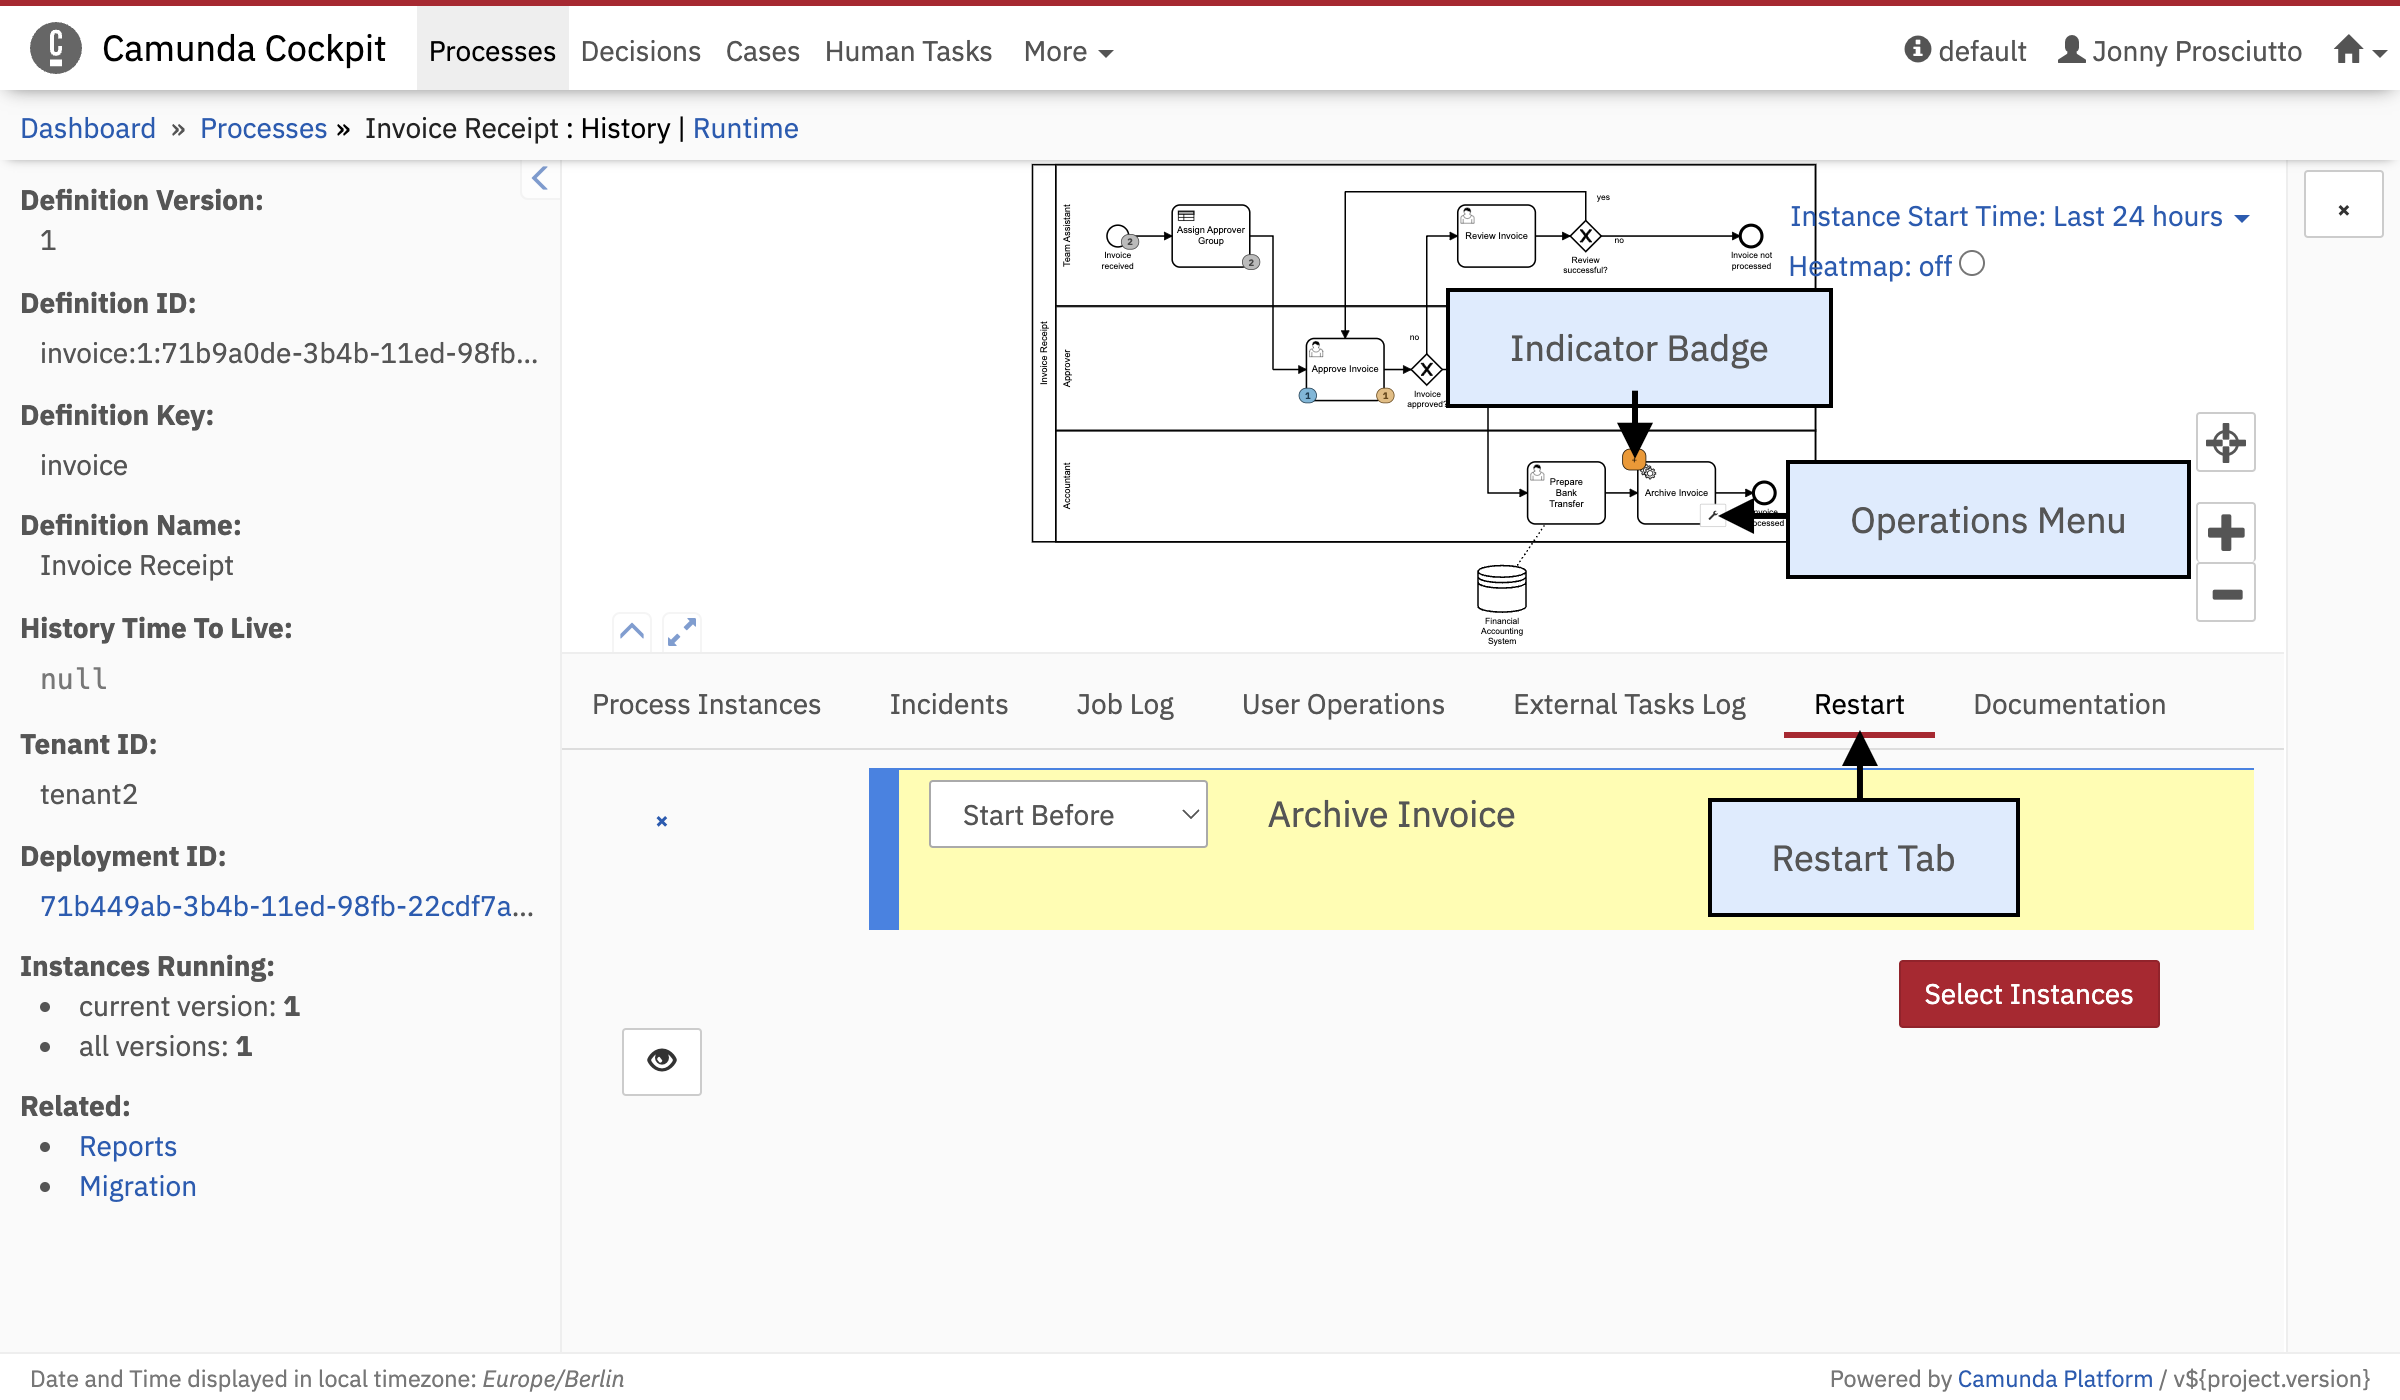This screenshot has width=2400, height=1400.
Task: Switch to the Restart tab
Action: pos(1859,704)
